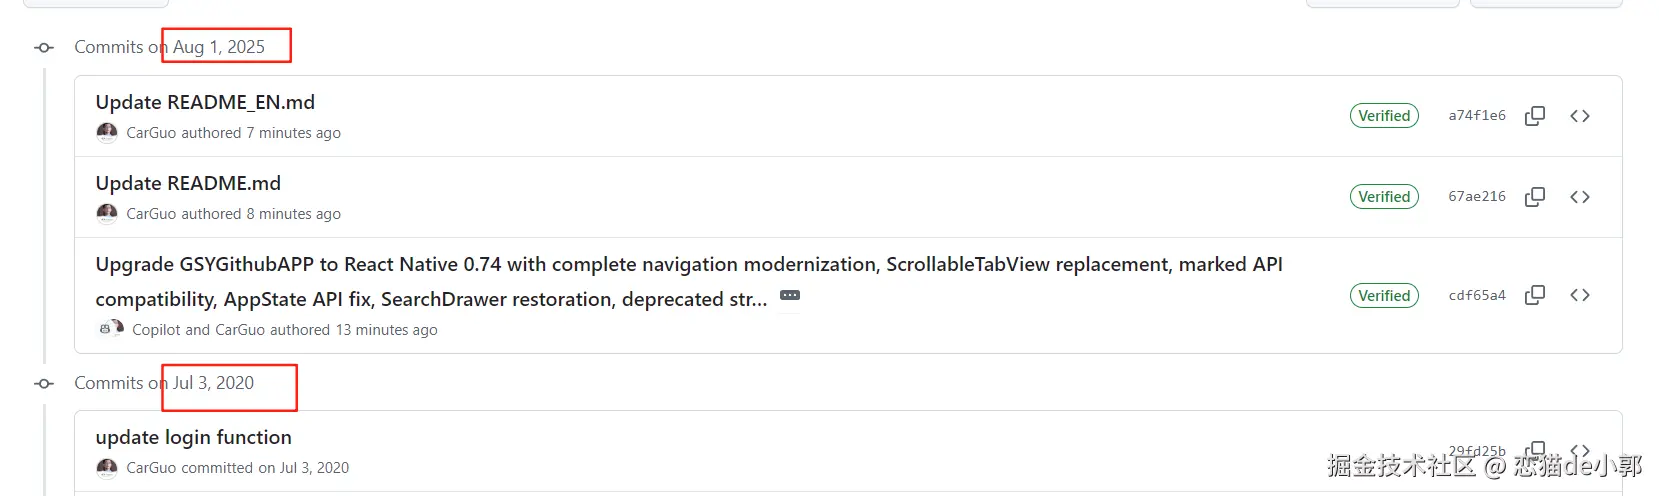Click Verified badge for commit 67ae216
Viewport: 1659px width, 496px height.
(x=1384, y=197)
